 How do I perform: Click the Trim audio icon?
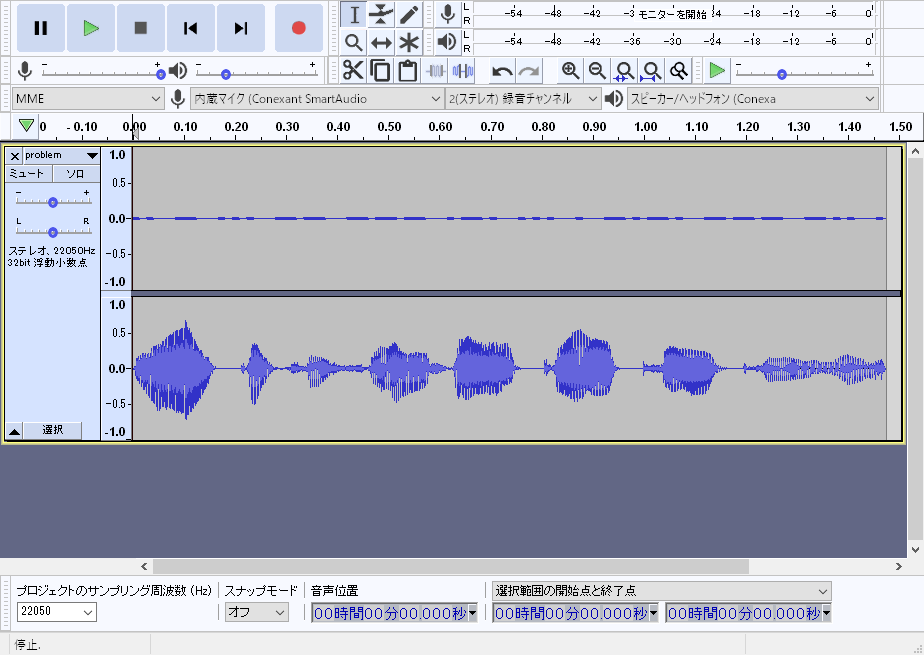pos(435,71)
